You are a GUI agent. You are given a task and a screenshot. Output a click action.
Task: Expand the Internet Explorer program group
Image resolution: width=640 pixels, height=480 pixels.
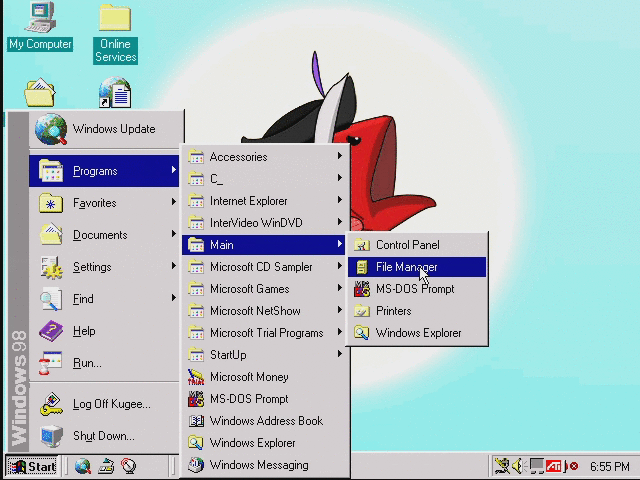(263, 201)
